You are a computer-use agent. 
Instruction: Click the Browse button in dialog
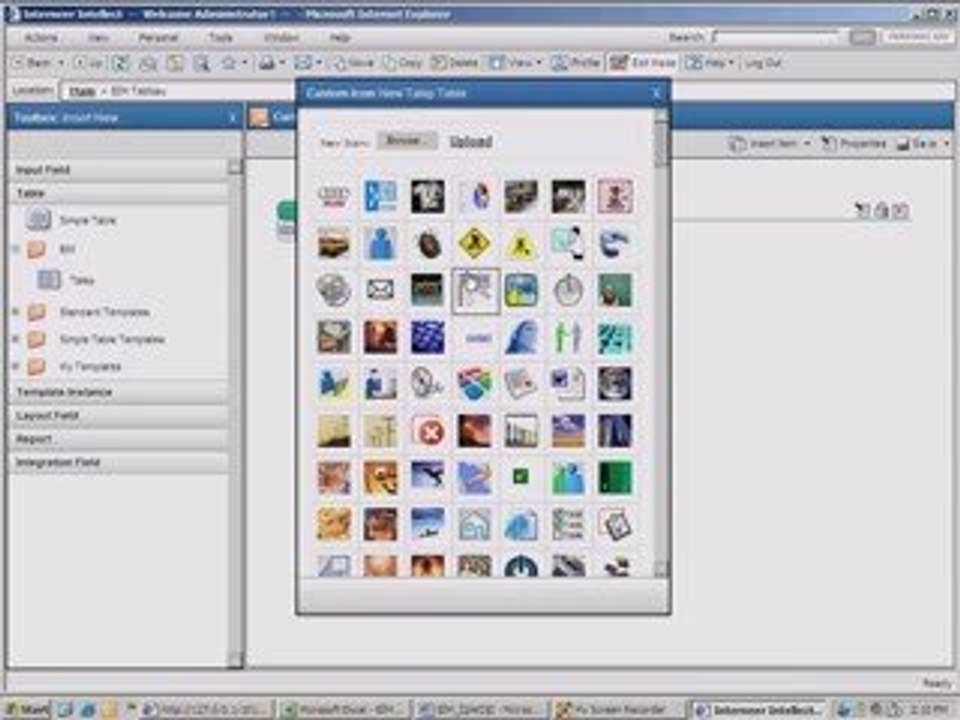coord(407,141)
